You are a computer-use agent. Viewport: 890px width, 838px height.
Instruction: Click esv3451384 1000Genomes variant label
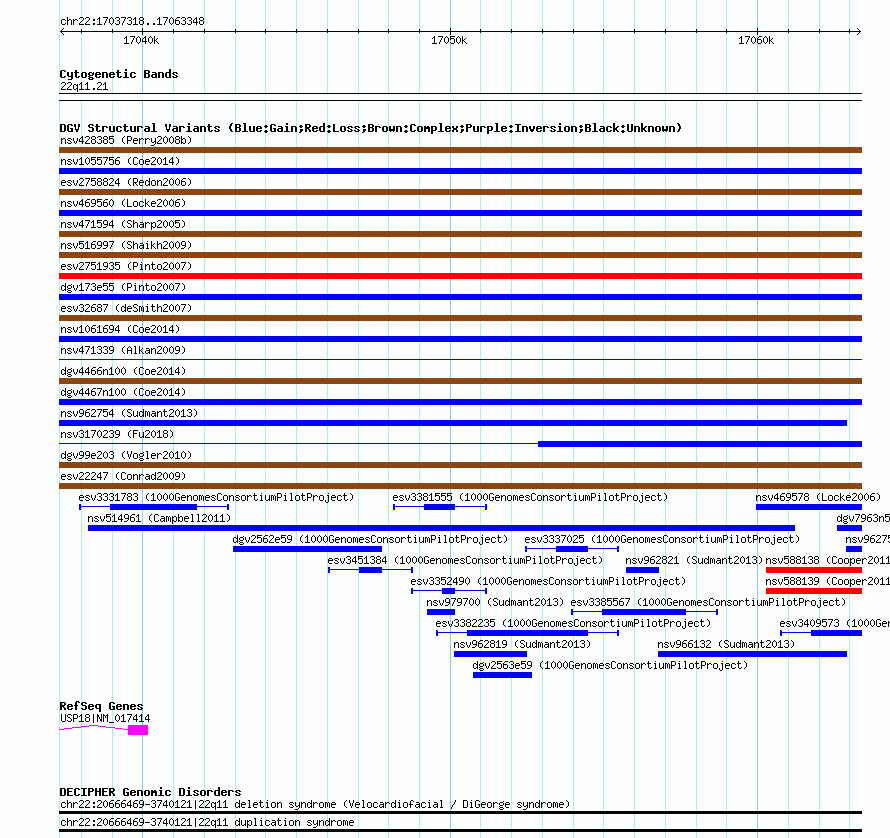(x=465, y=560)
